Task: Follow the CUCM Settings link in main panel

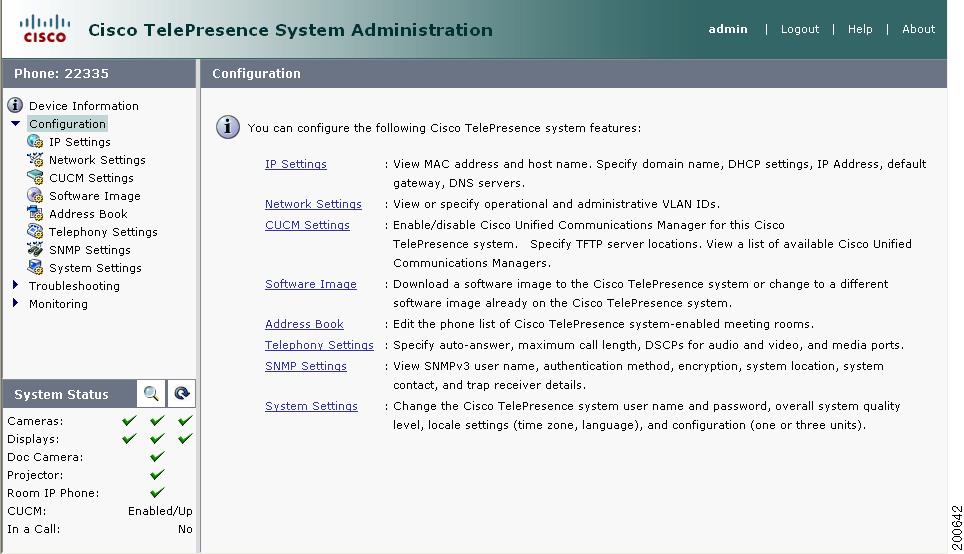Action: (x=307, y=225)
